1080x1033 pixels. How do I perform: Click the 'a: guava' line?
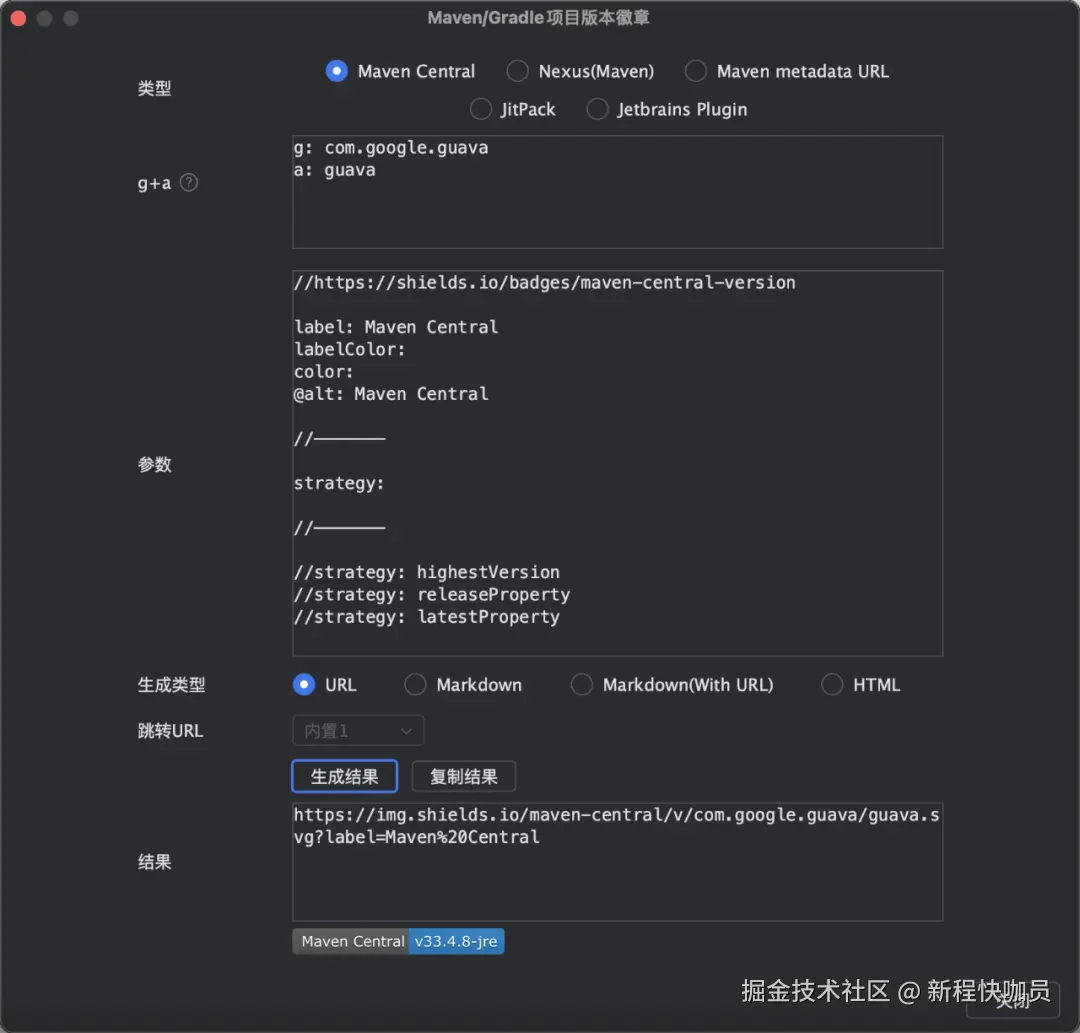334,170
